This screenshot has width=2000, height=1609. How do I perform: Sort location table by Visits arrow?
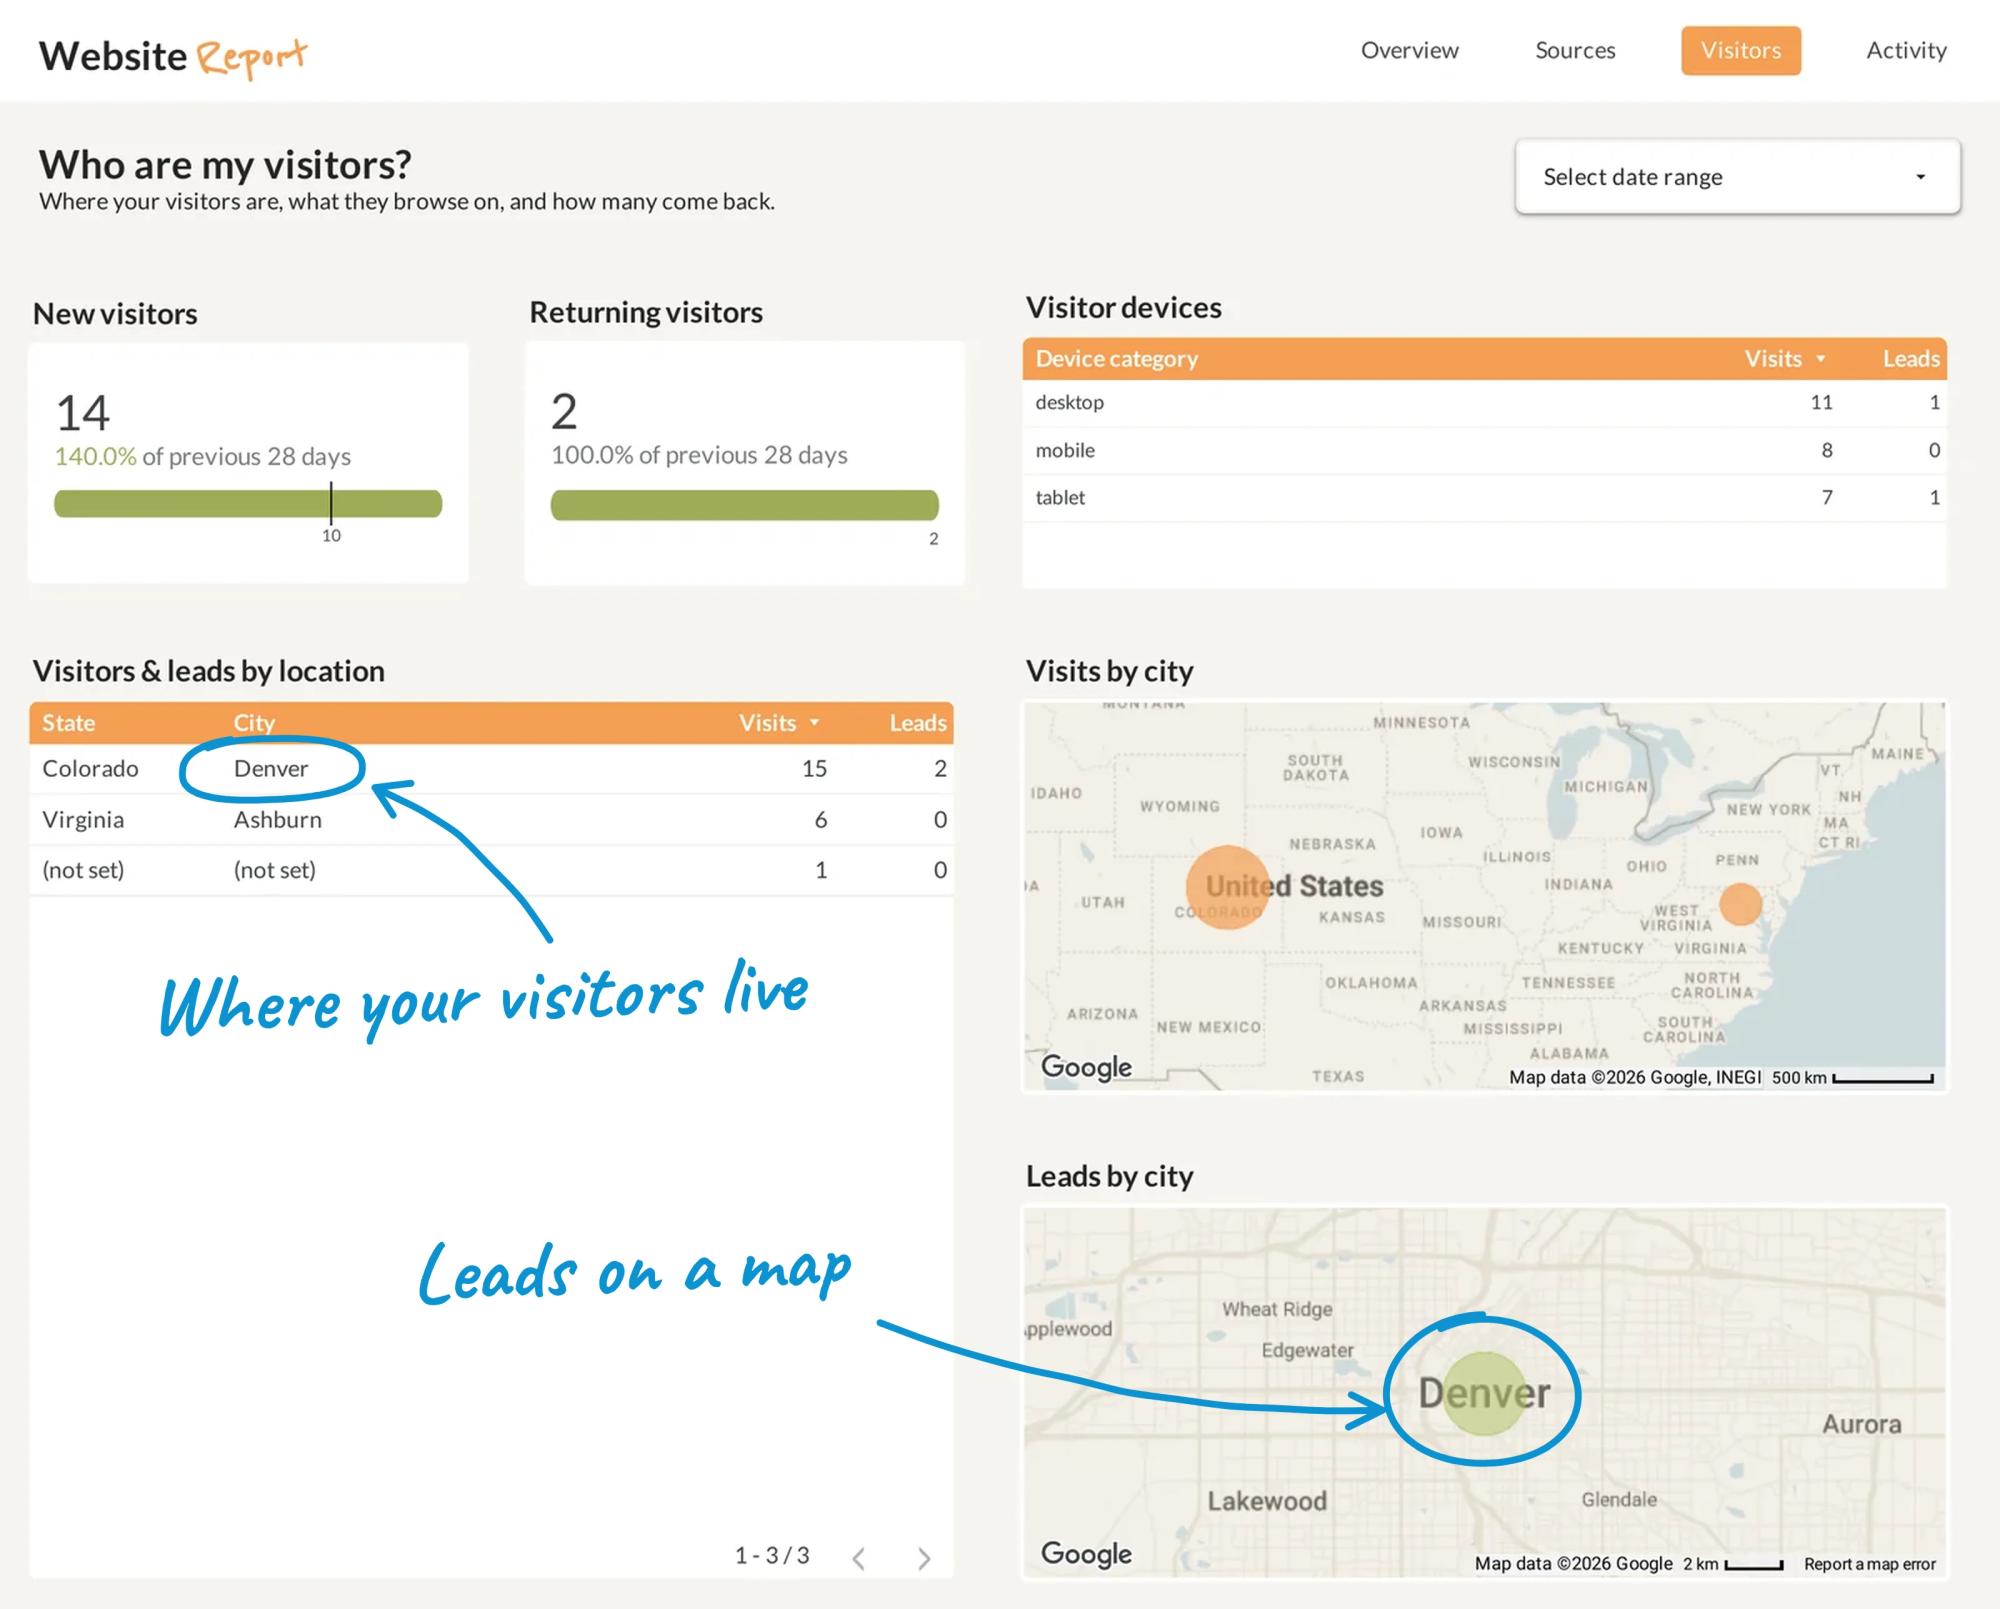(814, 722)
